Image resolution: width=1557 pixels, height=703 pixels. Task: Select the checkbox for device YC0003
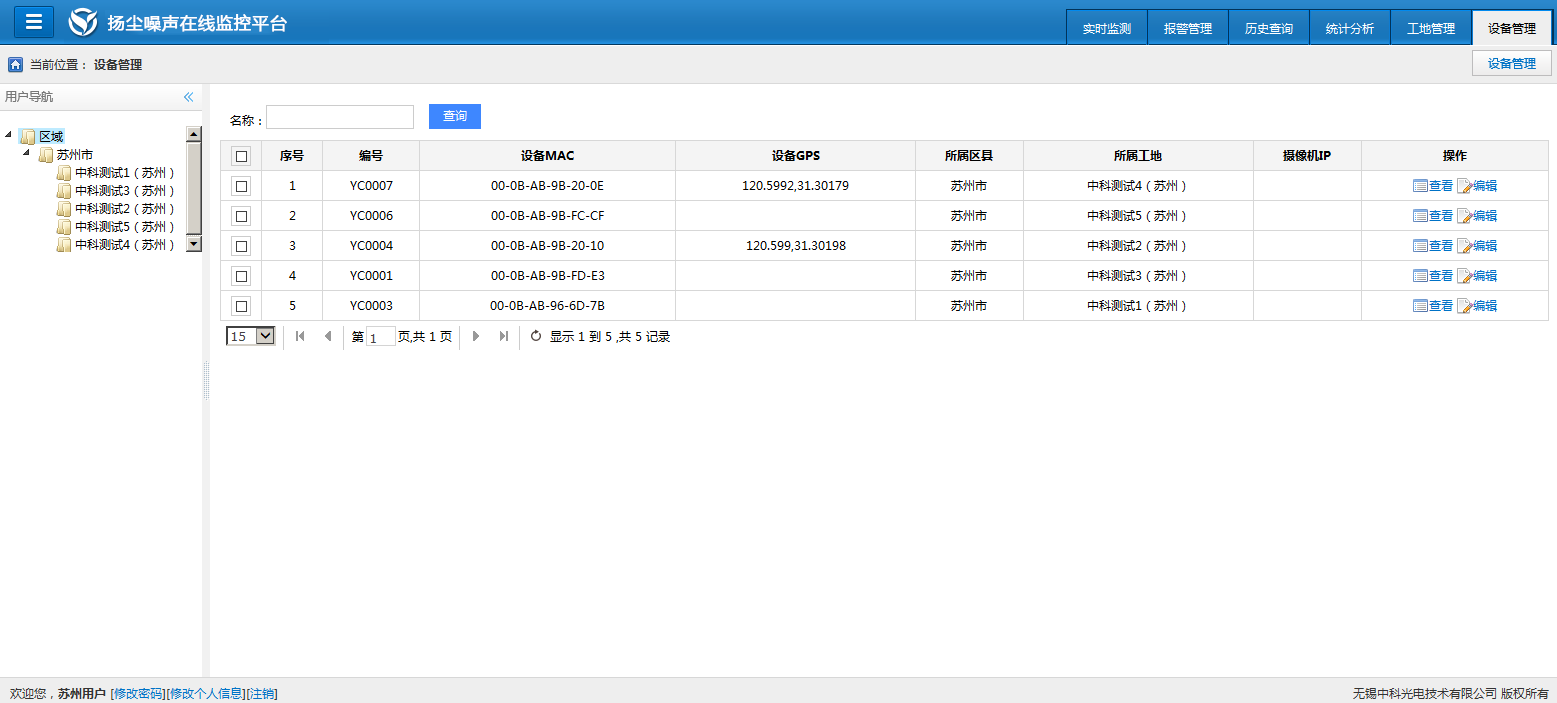[241, 306]
